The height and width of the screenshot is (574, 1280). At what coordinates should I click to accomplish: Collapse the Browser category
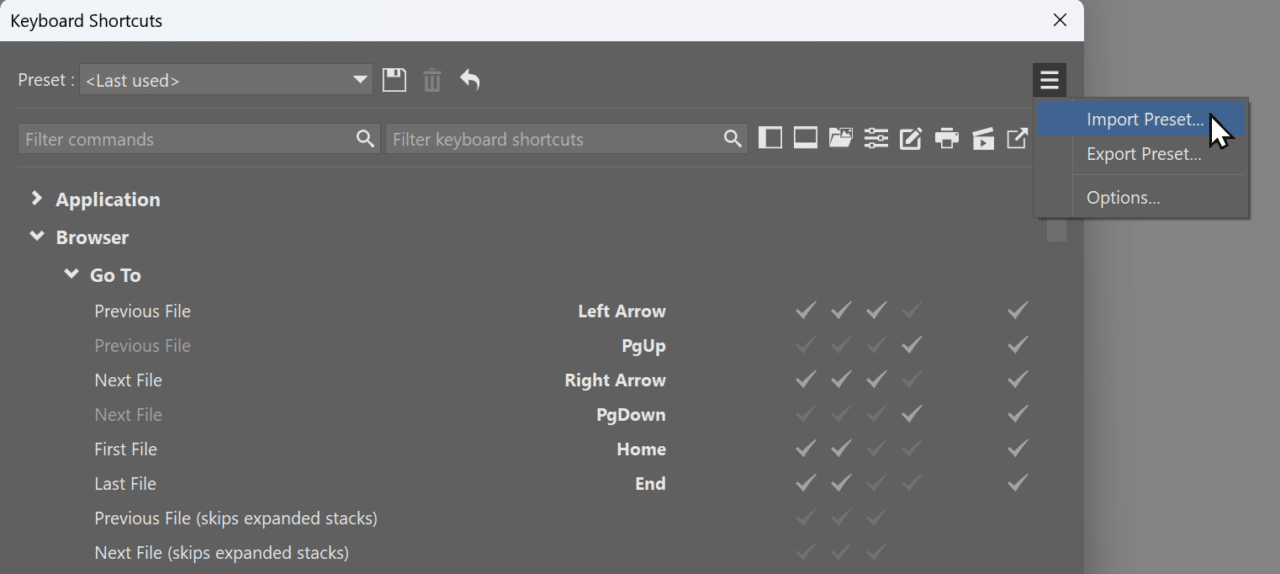tap(37, 237)
